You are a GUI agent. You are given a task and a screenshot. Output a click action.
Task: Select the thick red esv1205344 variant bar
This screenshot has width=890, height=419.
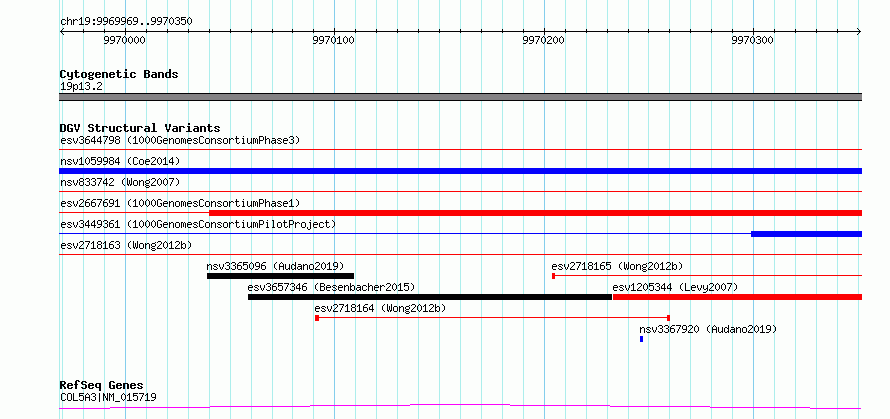[737, 297]
